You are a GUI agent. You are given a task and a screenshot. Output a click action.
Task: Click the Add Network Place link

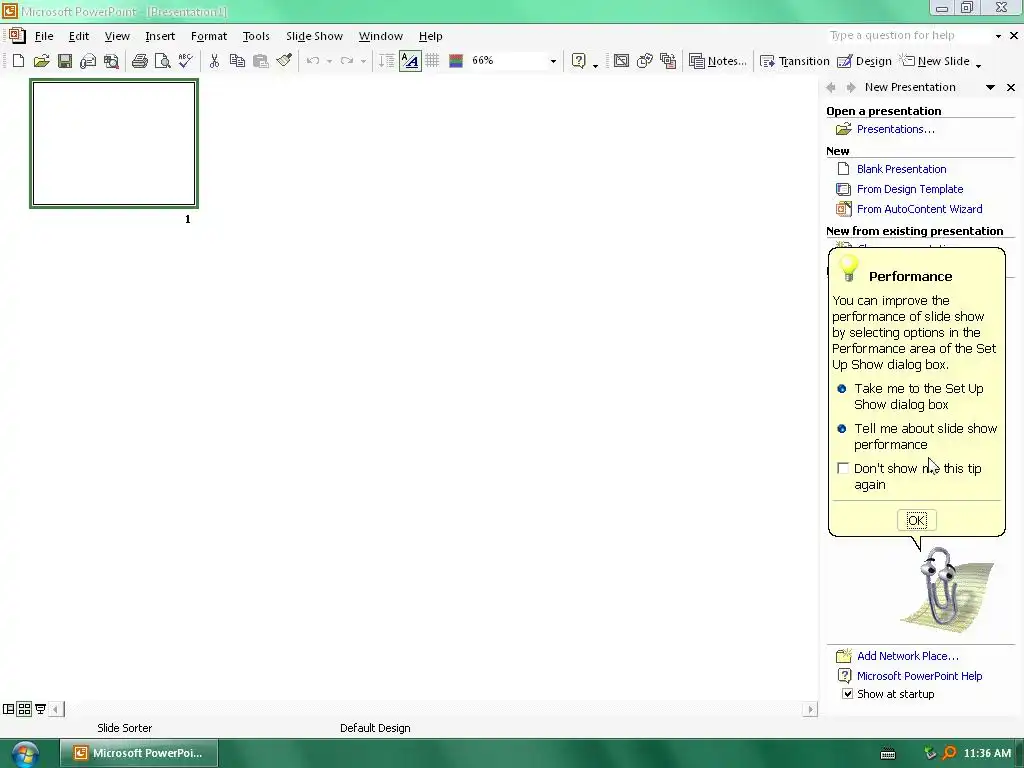908,656
